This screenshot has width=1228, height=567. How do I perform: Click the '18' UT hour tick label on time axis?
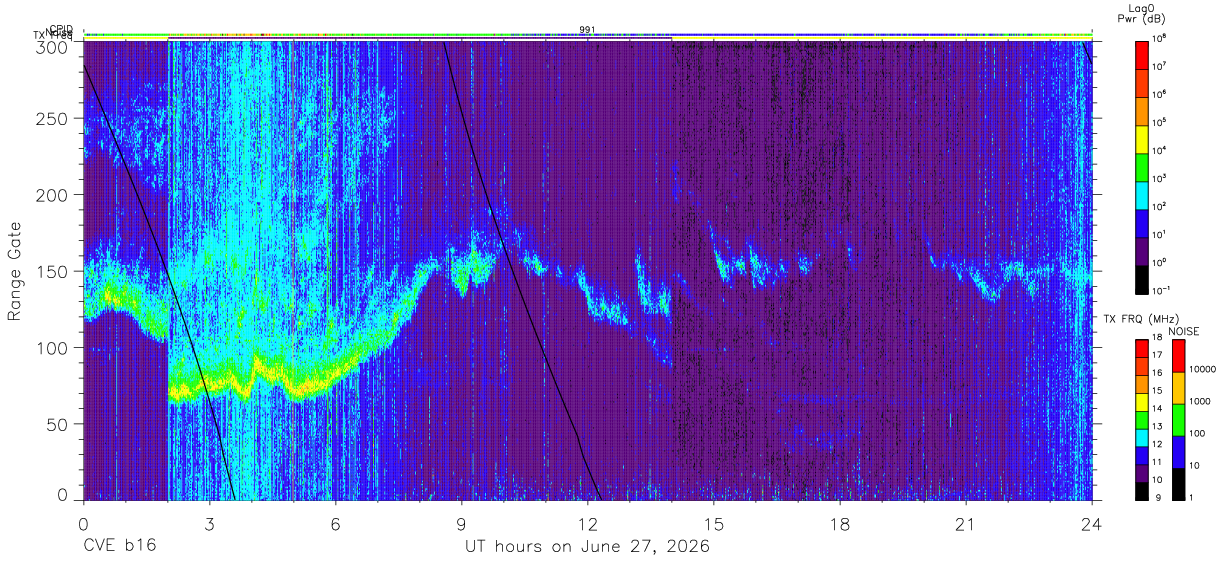tap(840, 524)
